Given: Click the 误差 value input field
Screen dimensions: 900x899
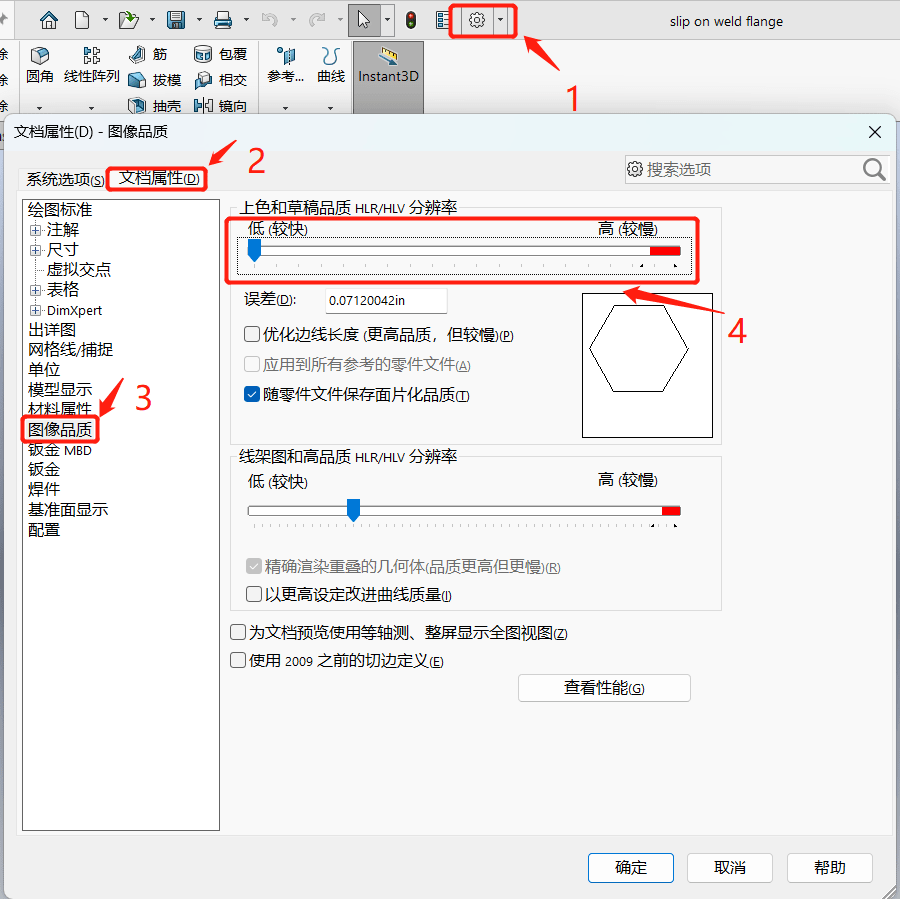Looking at the screenshot, I should coord(386,300).
